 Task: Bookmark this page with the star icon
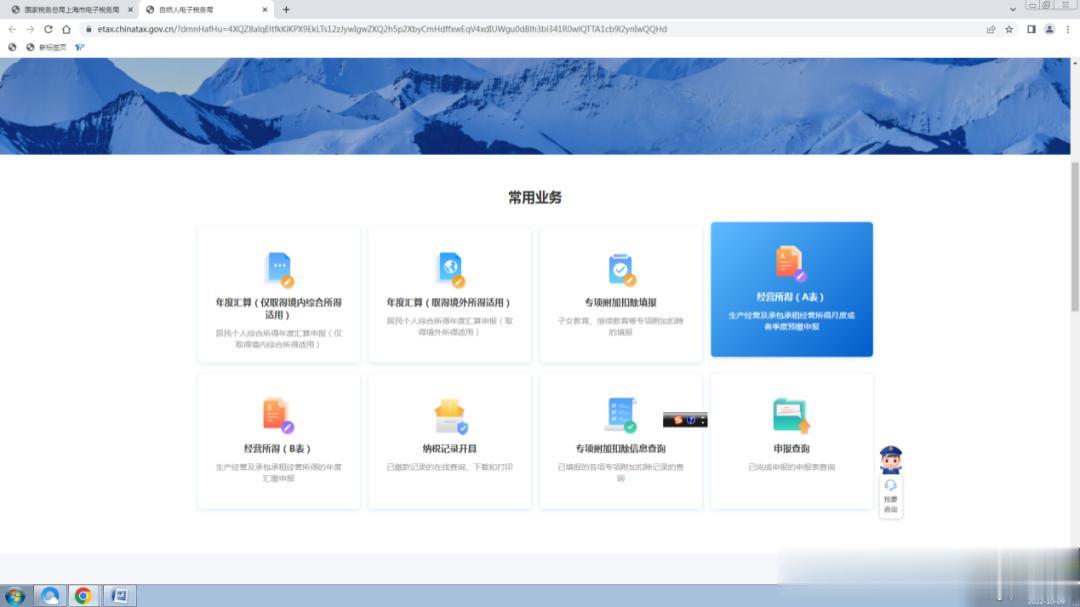click(x=1009, y=29)
